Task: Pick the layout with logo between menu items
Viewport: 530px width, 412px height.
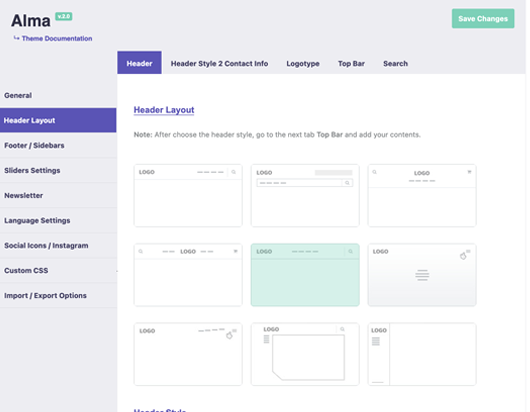Action: tap(188, 275)
